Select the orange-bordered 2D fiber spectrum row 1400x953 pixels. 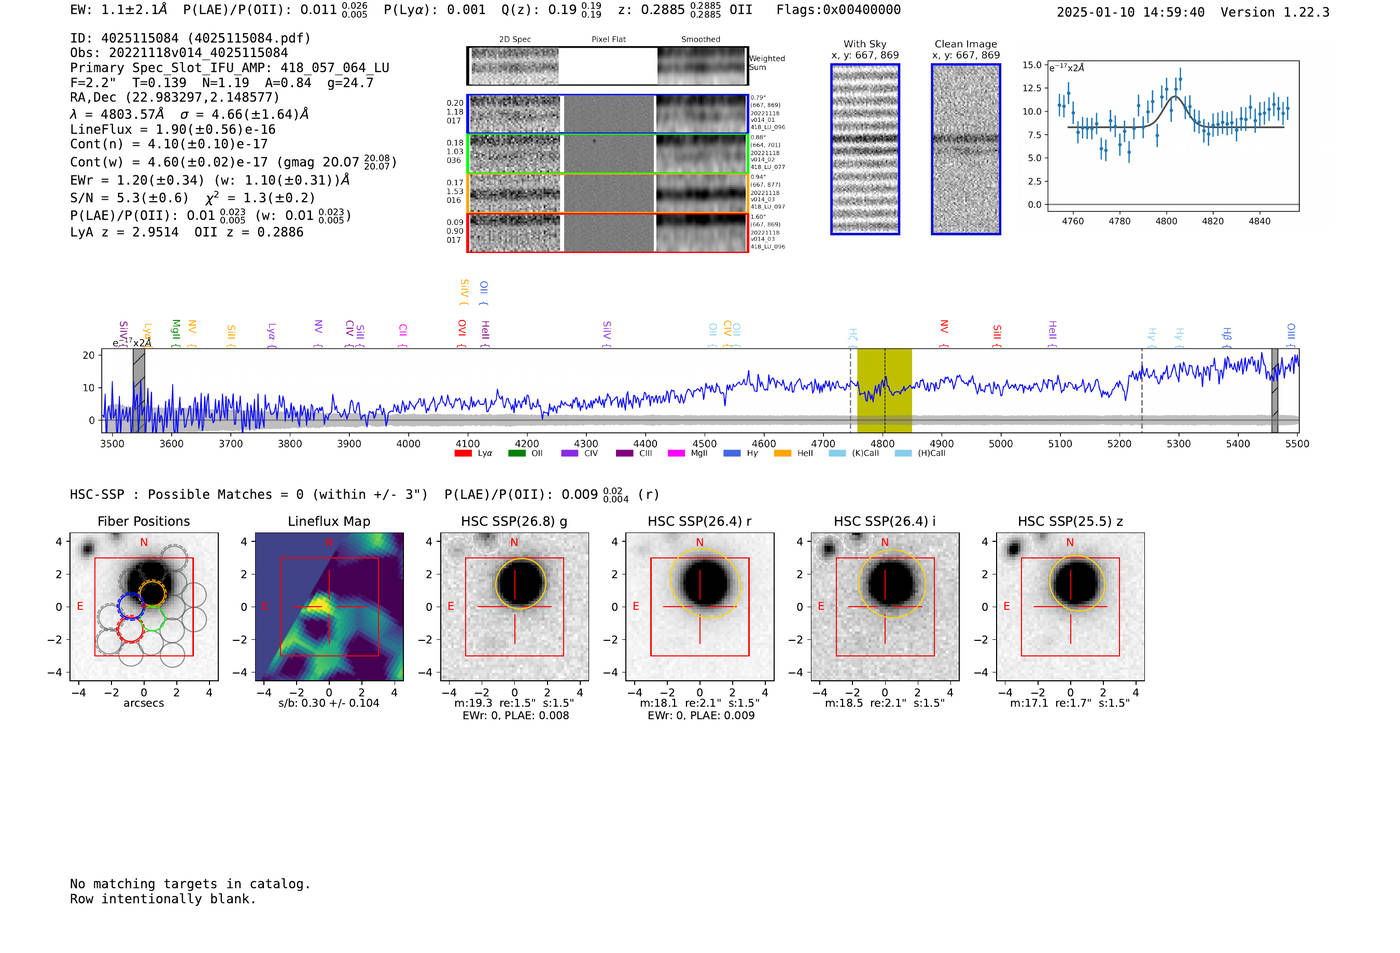click(x=607, y=193)
